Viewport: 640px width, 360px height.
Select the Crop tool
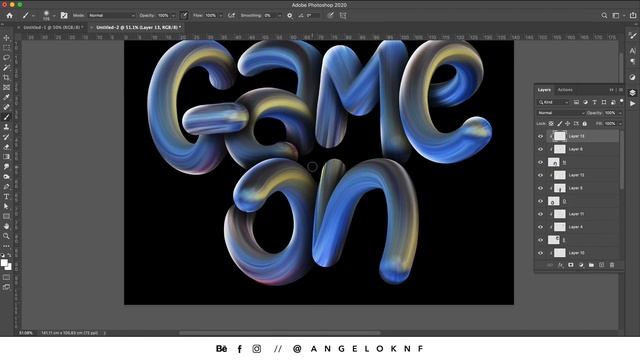click(x=6, y=78)
